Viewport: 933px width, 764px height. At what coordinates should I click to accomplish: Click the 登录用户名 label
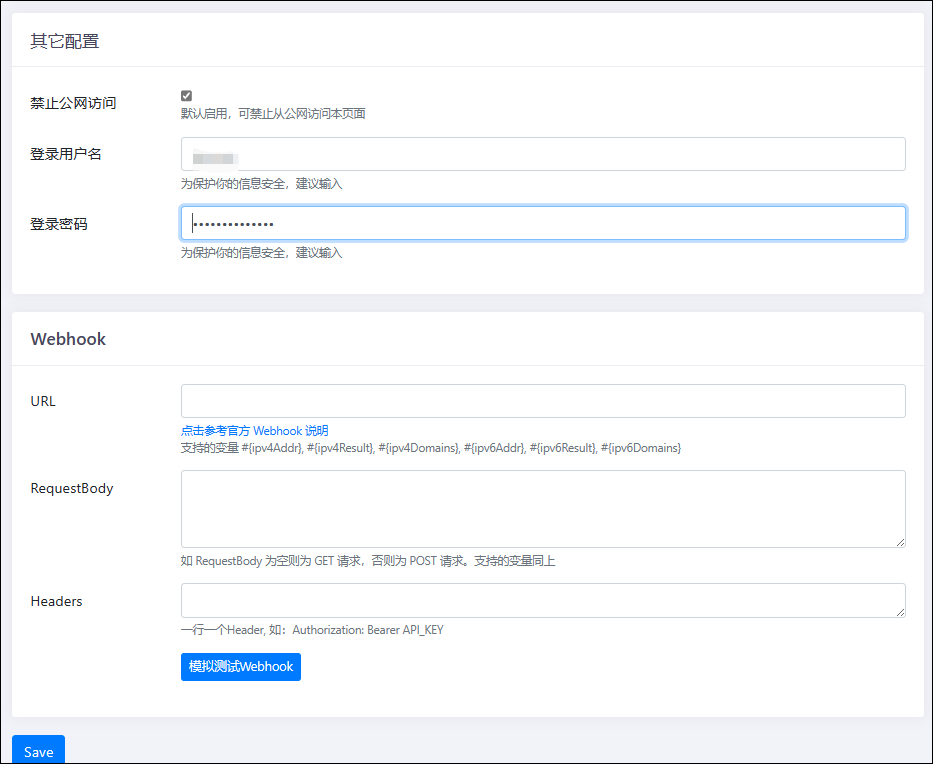(x=66, y=154)
